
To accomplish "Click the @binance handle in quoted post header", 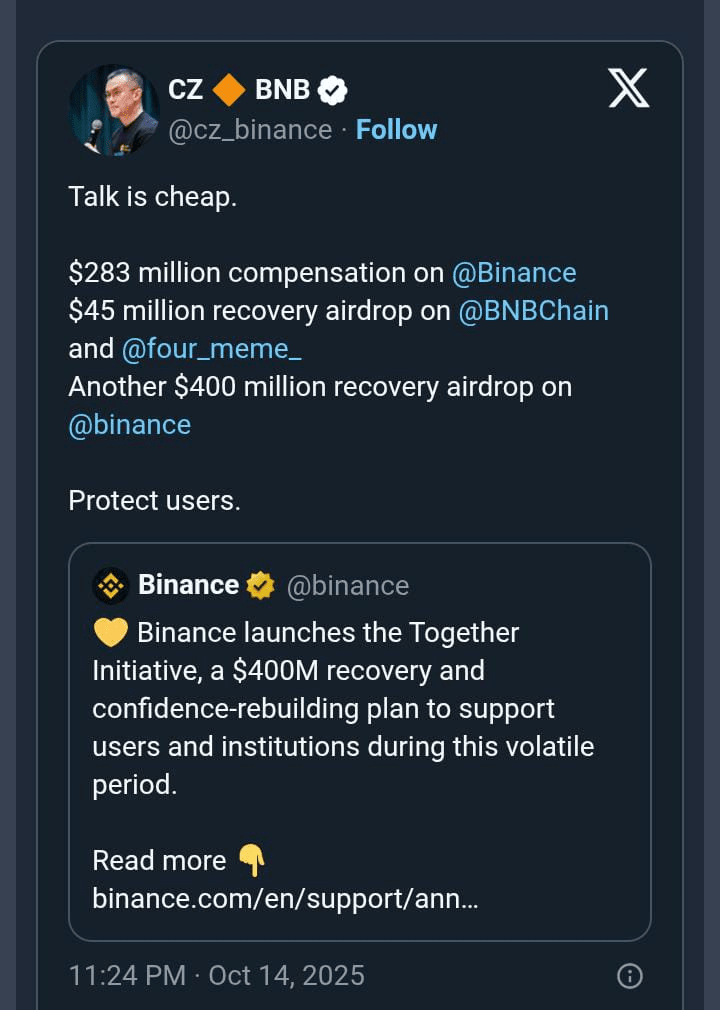I will pos(348,586).
